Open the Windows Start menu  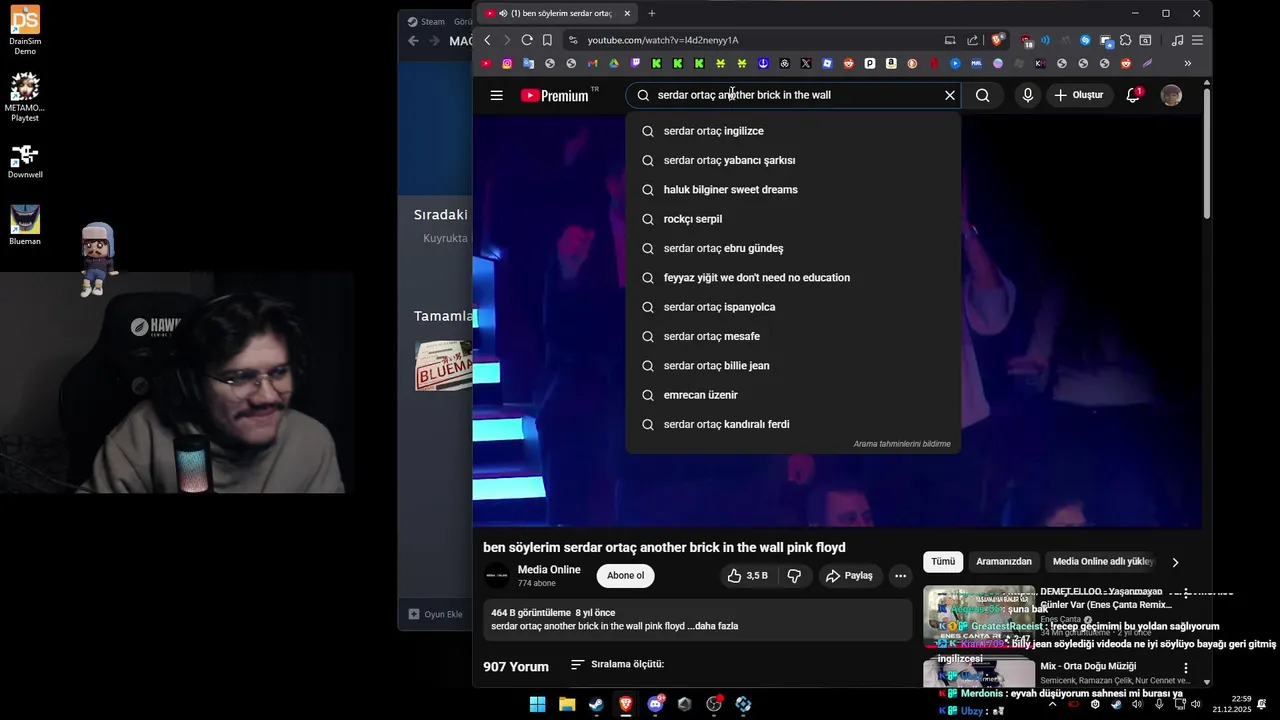(537, 704)
